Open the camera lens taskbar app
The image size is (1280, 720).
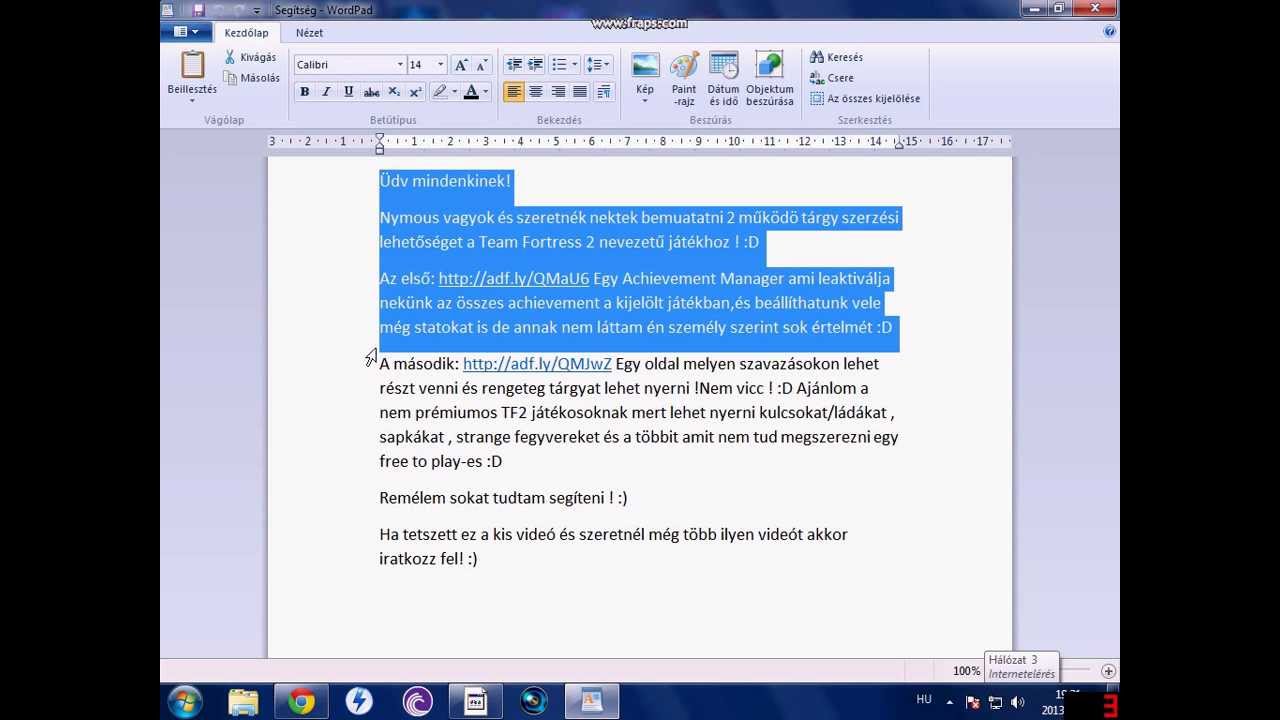click(x=533, y=702)
